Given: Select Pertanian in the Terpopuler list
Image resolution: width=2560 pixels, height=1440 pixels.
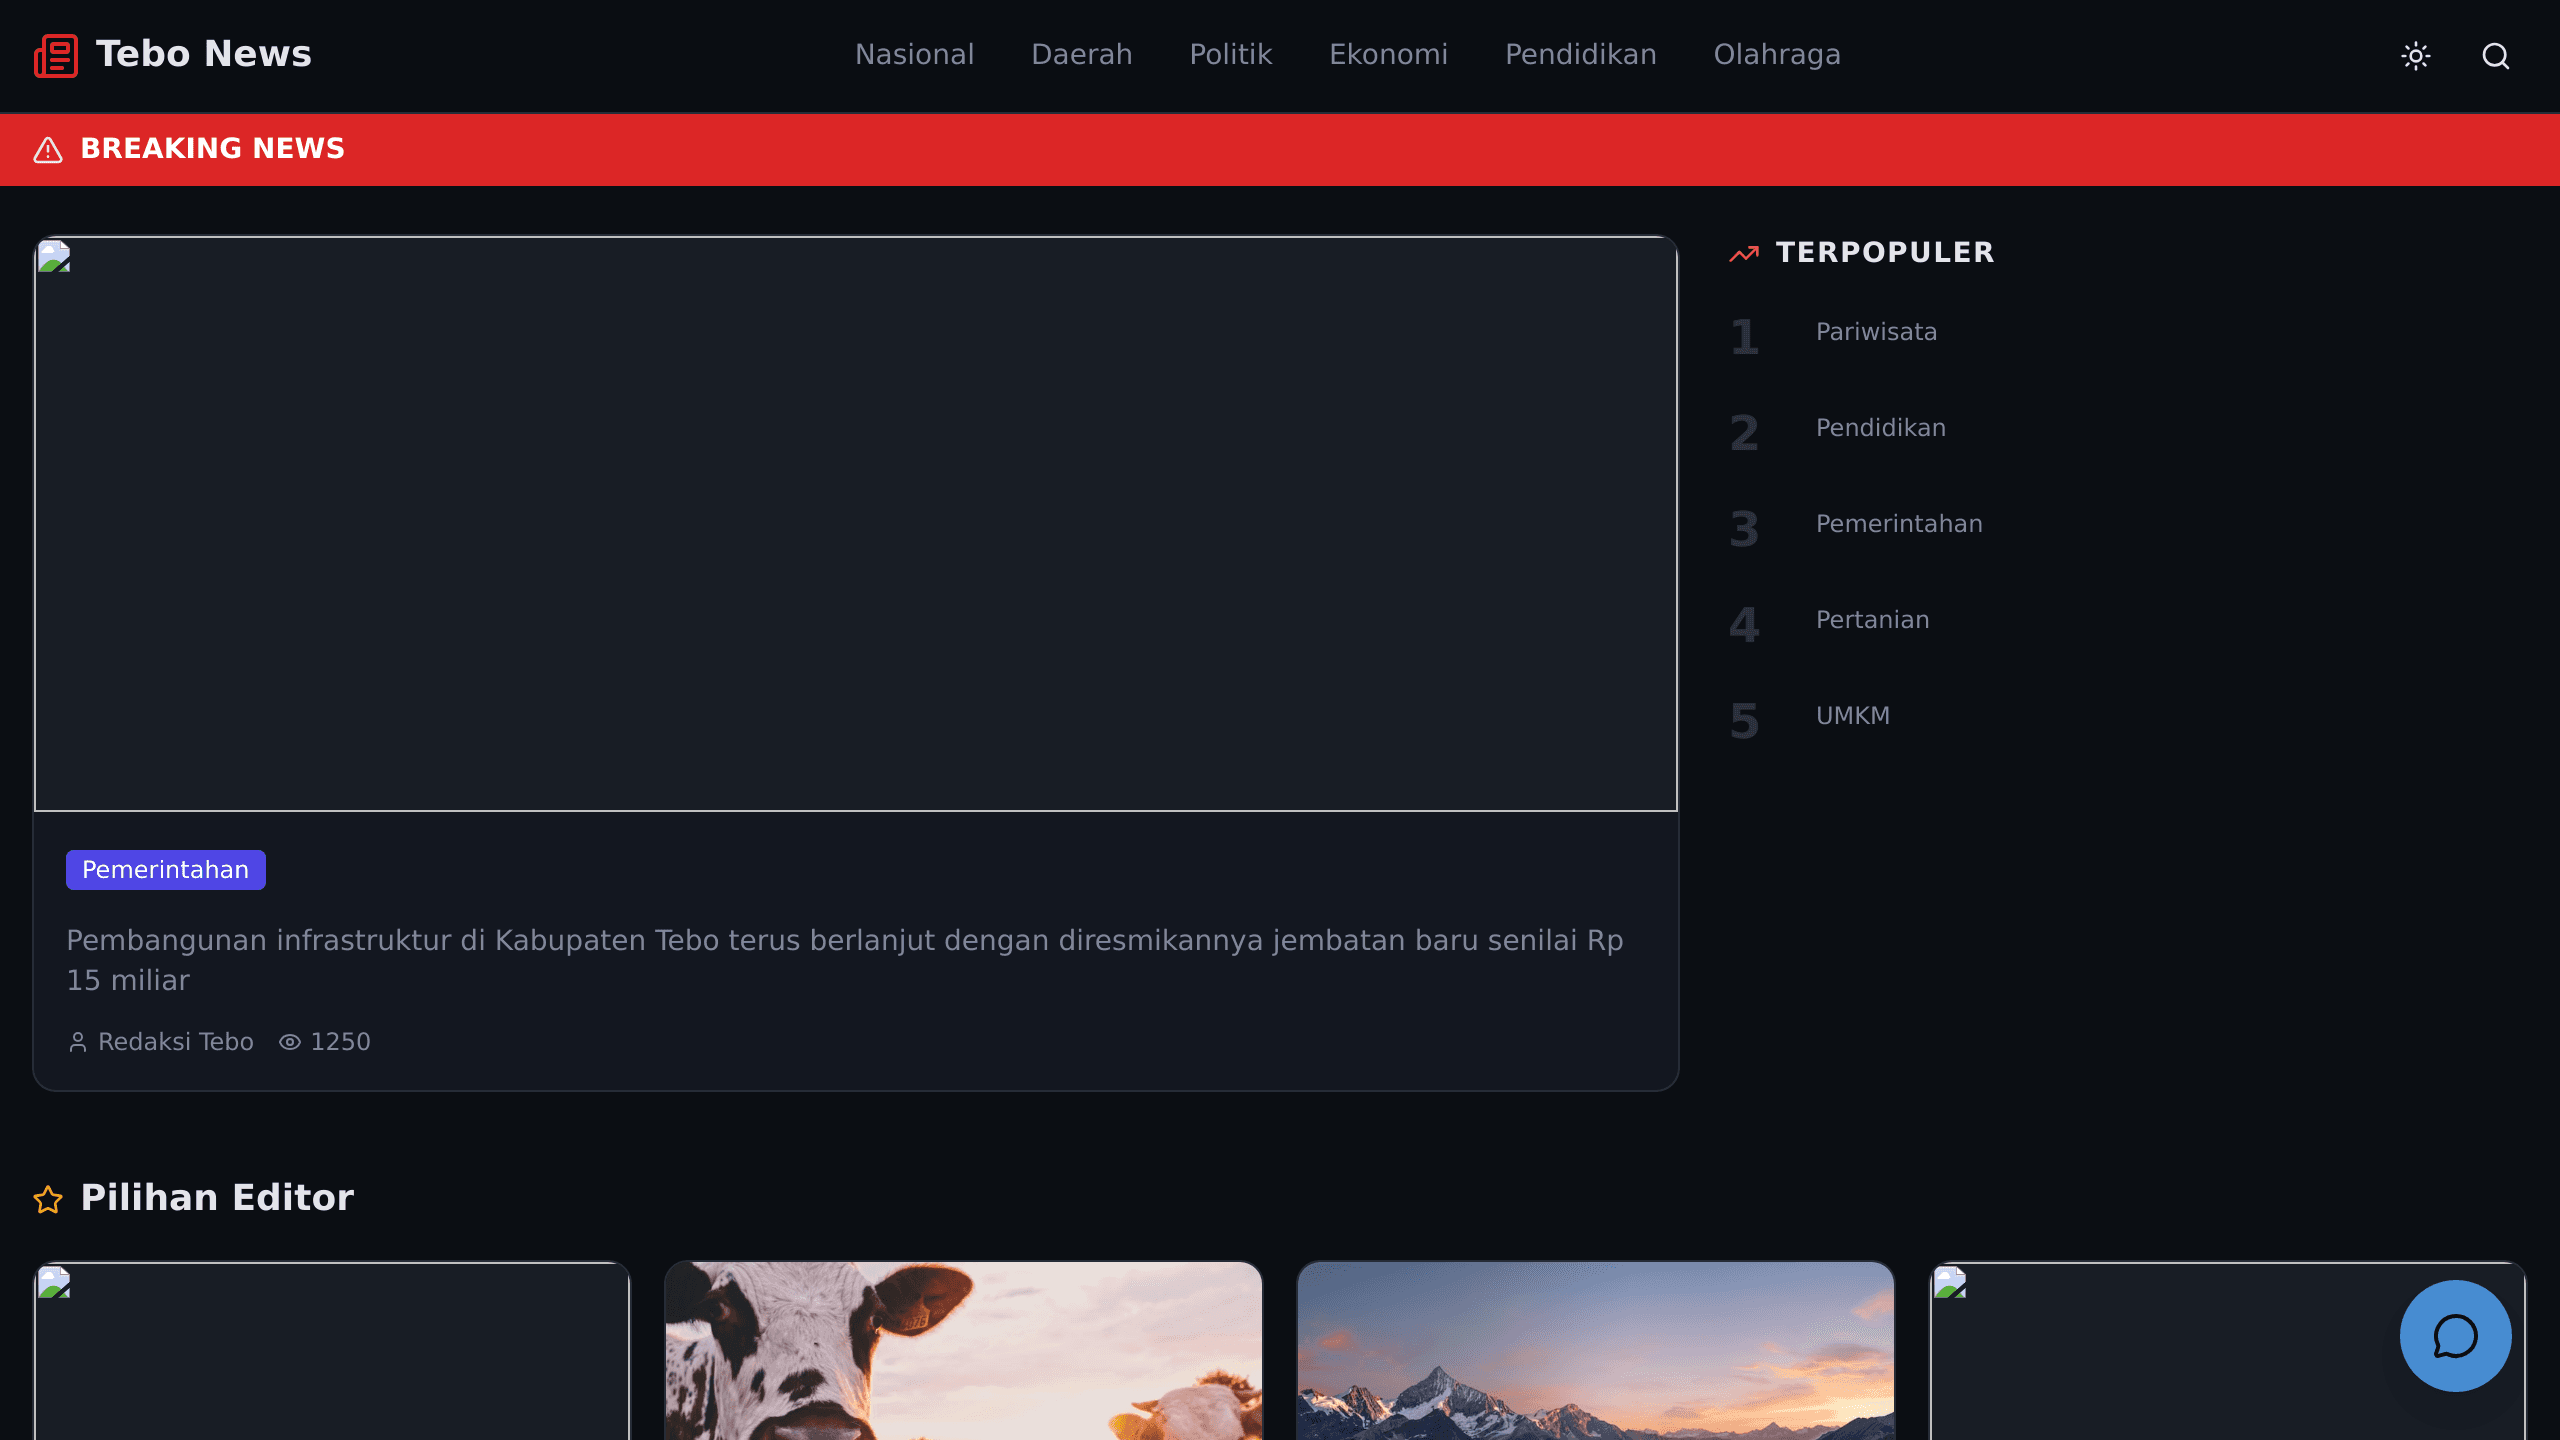Looking at the screenshot, I should click(x=1872, y=620).
